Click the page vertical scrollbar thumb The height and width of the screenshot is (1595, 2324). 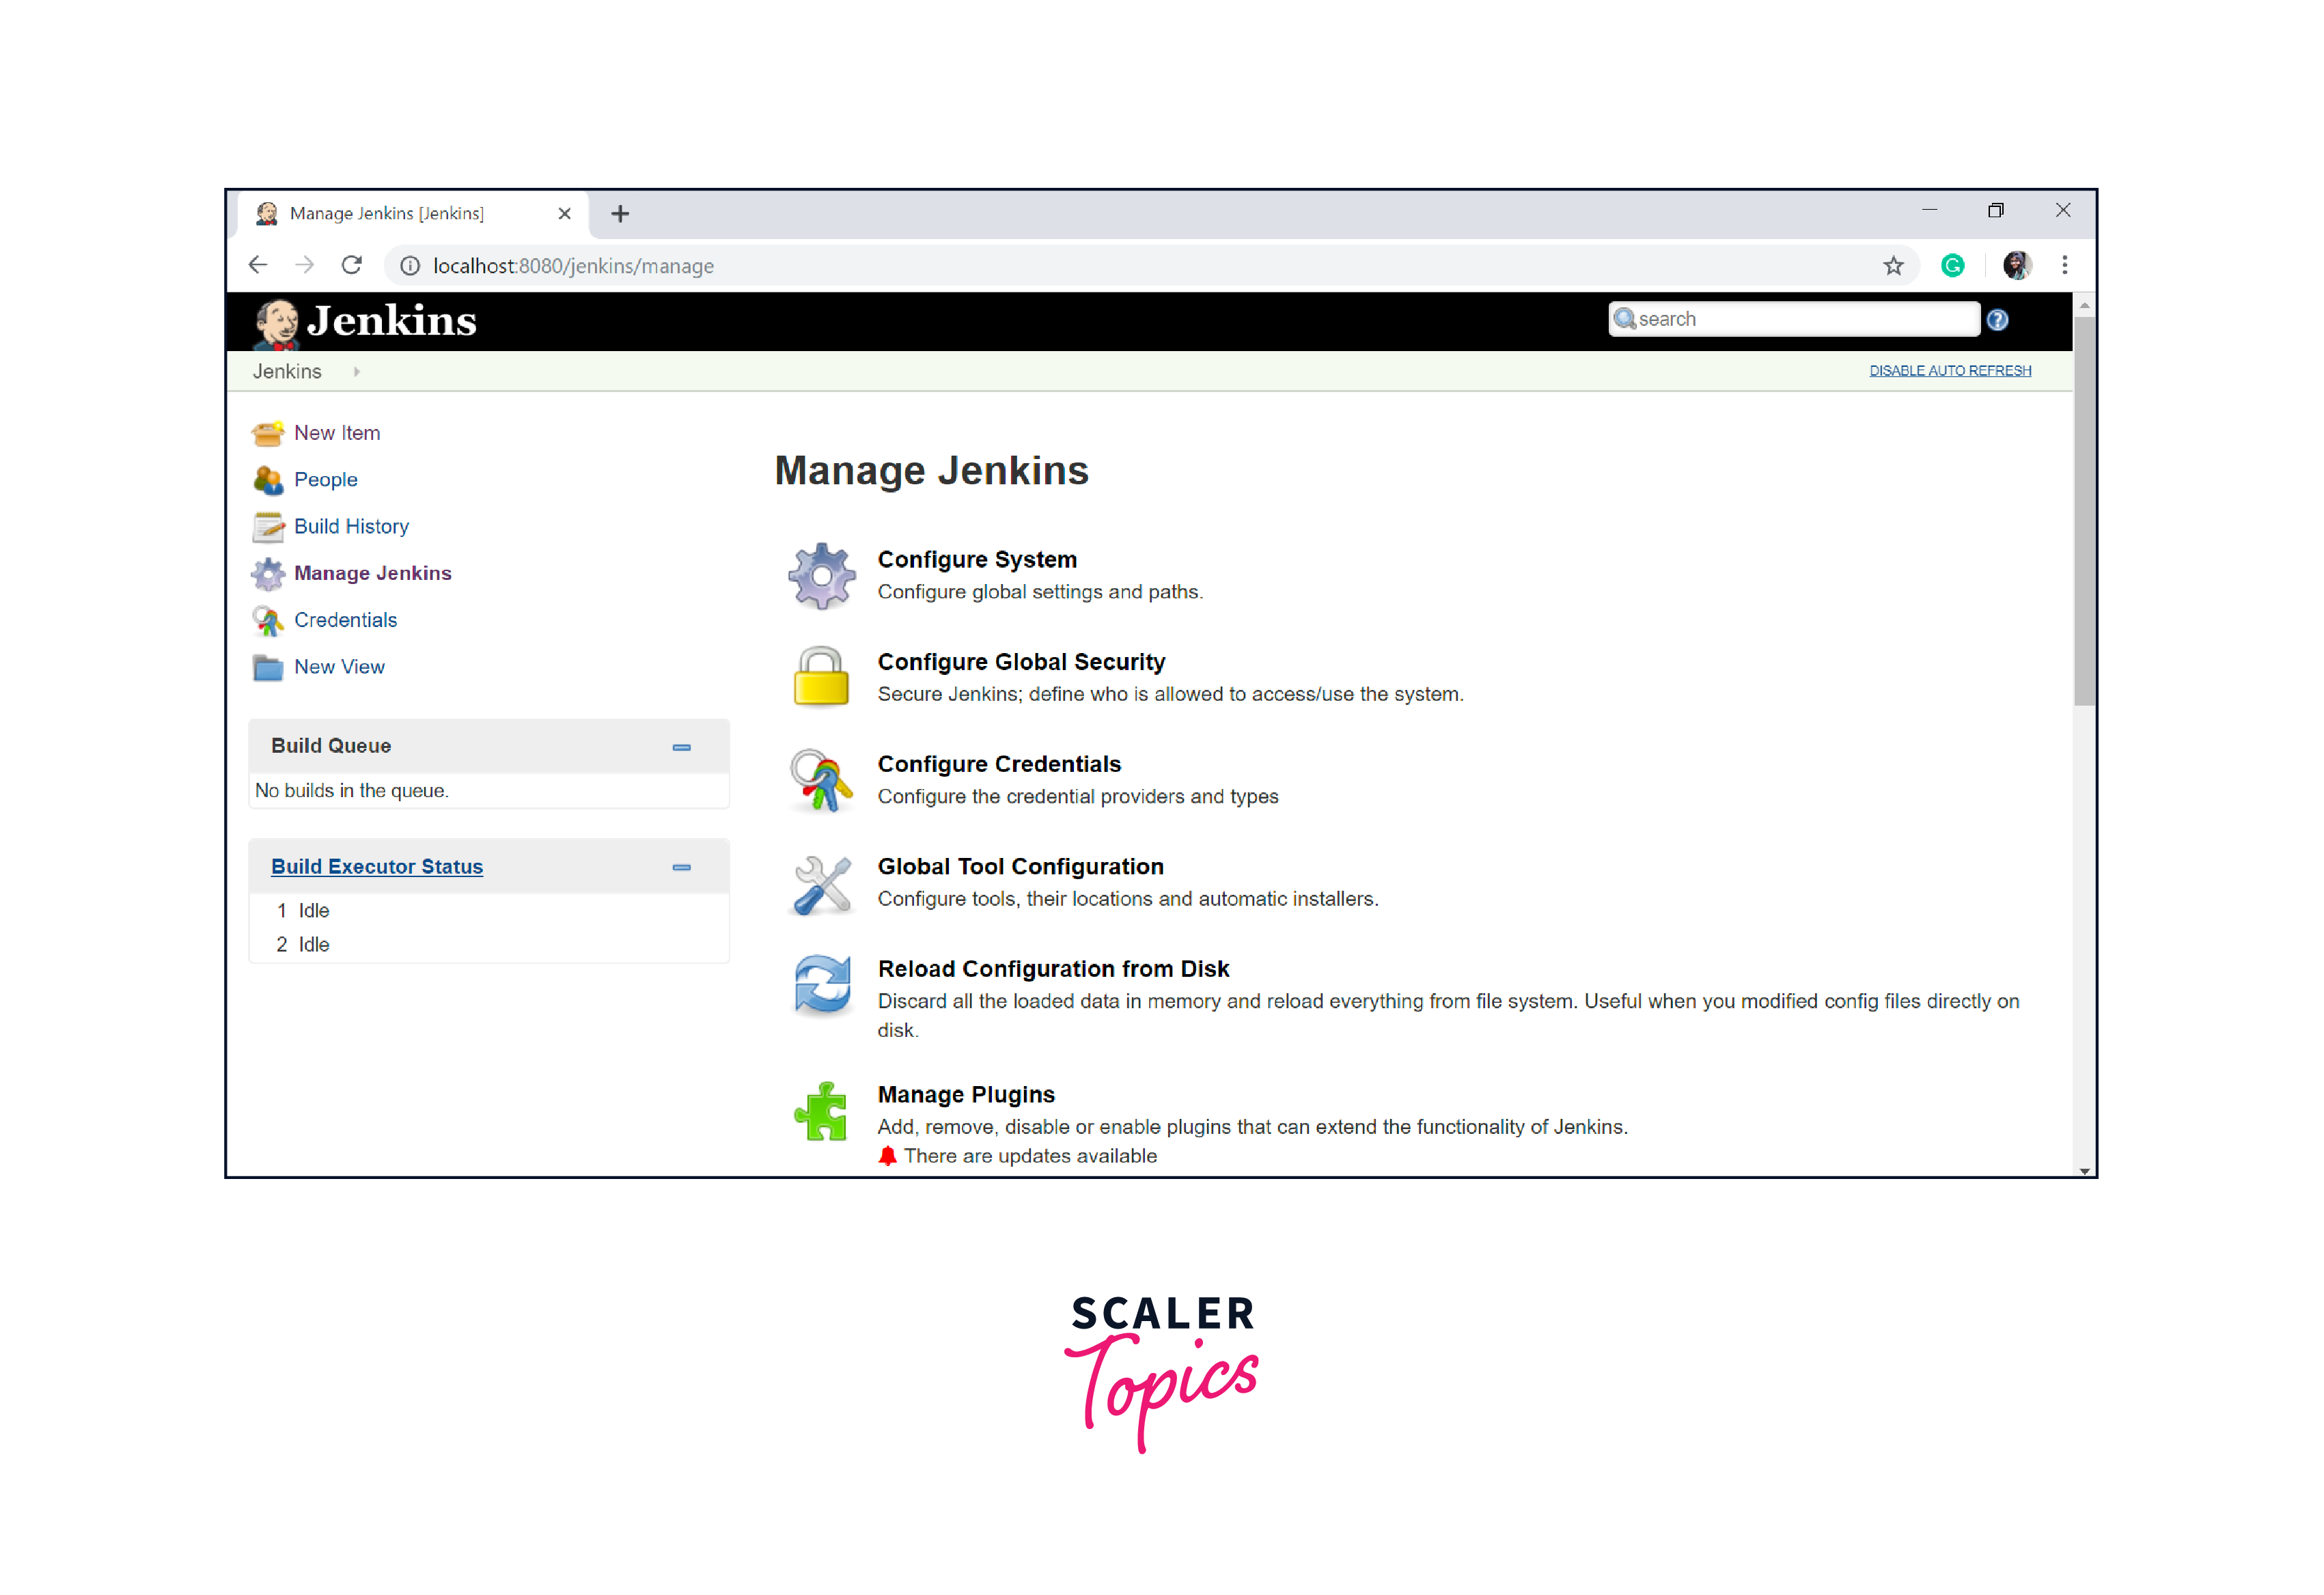tap(2084, 510)
